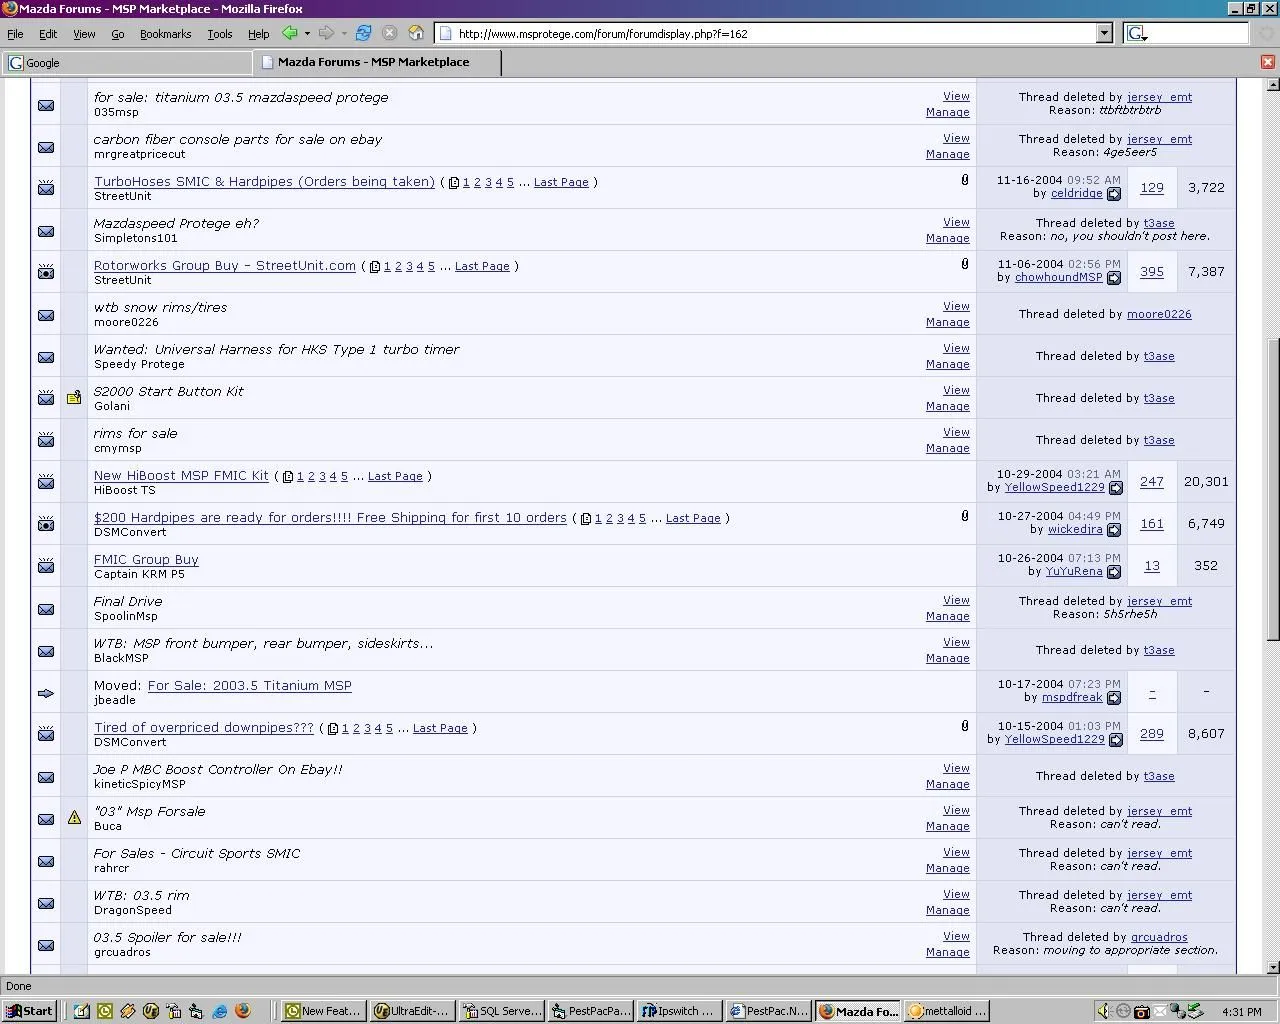Switch to the Google tab

point(126,62)
